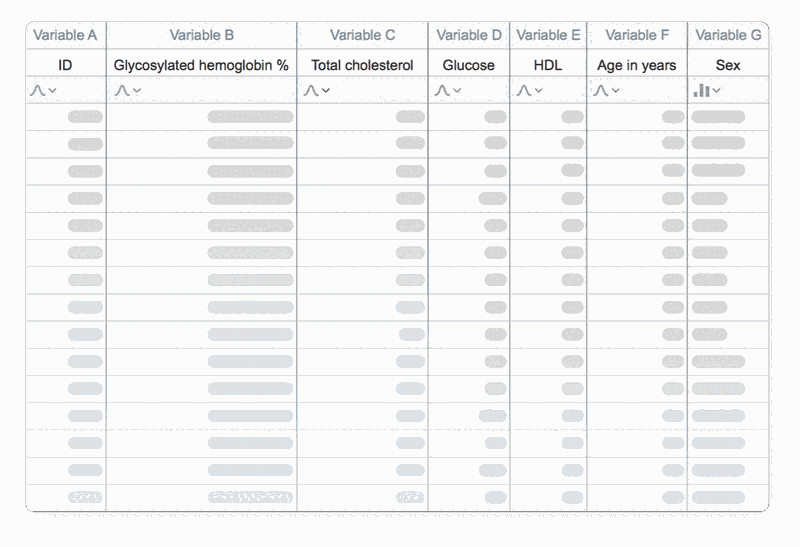This screenshot has width=800, height=547.
Task: Select the Variable A column header
Action: (x=66, y=35)
